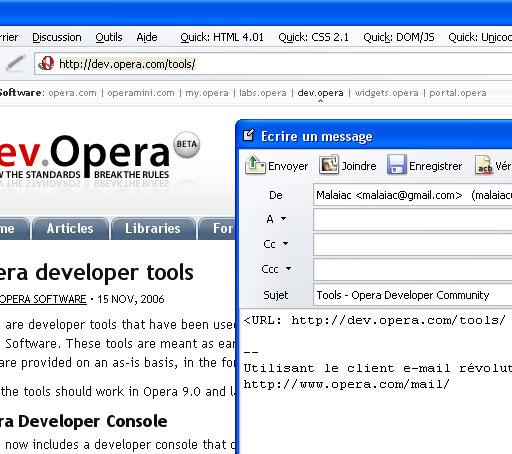Open the De sender account combo box
This screenshot has height=454, width=512.
pos(413,195)
